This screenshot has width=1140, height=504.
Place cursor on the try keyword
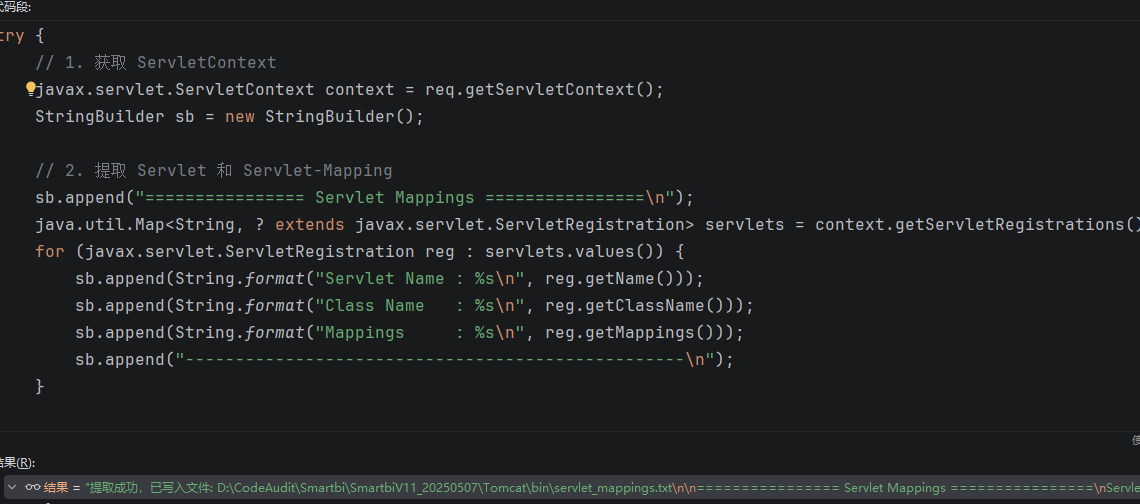coord(11,36)
